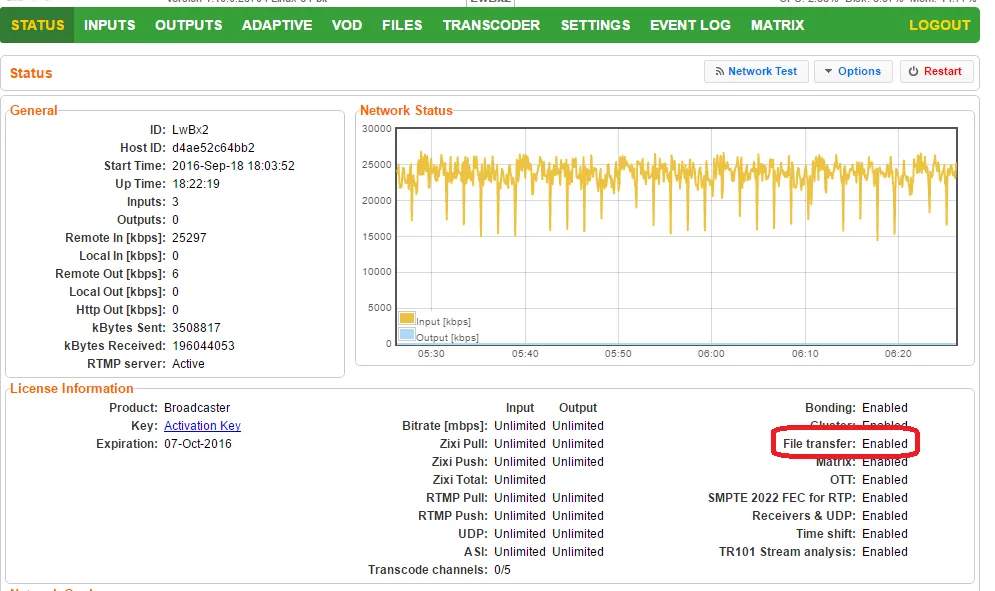Click the Receivers & UDP Enabled value
The height and width of the screenshot is (591, 995).
point(885,516)
